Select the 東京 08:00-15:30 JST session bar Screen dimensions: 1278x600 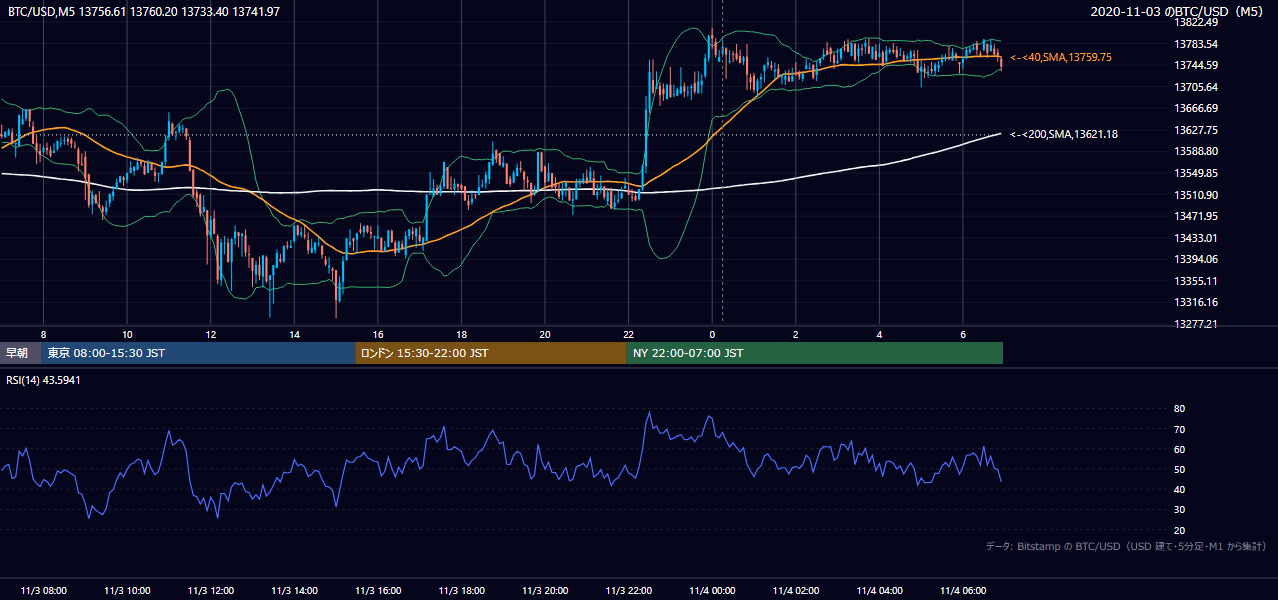point(199,353)
